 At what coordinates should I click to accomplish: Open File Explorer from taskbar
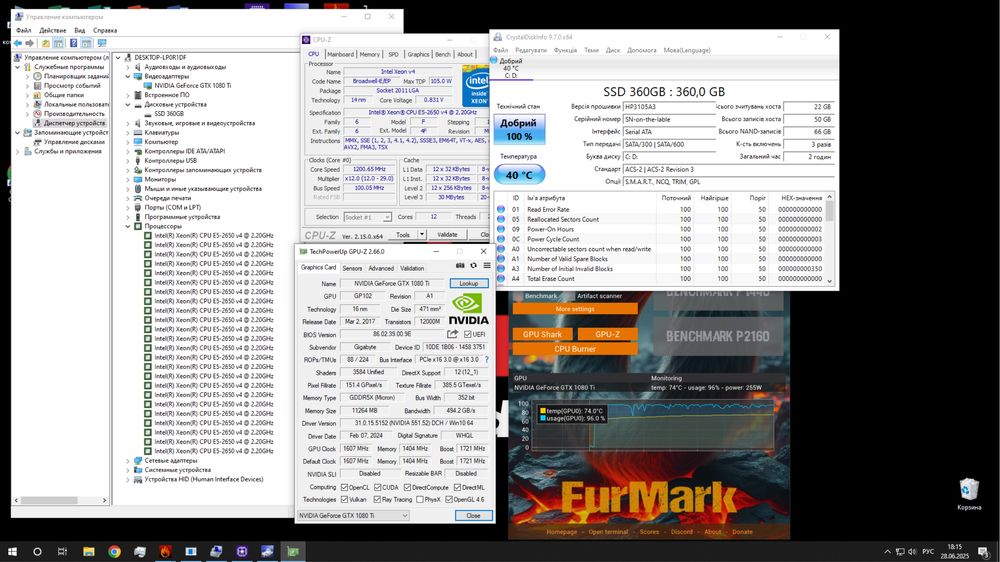coord(89,552)
